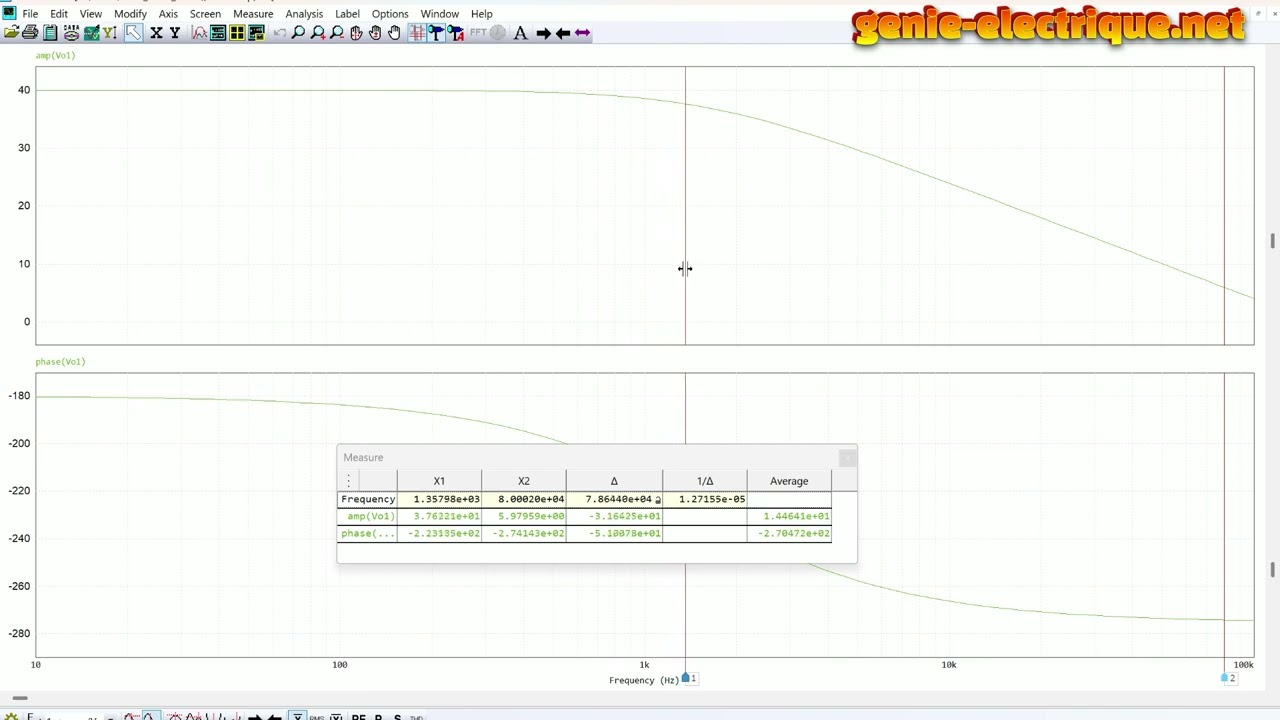Click the phase(Vo1) plot title label
Viewport: 1280px width, 720px height.
click(x=60, y=361)
